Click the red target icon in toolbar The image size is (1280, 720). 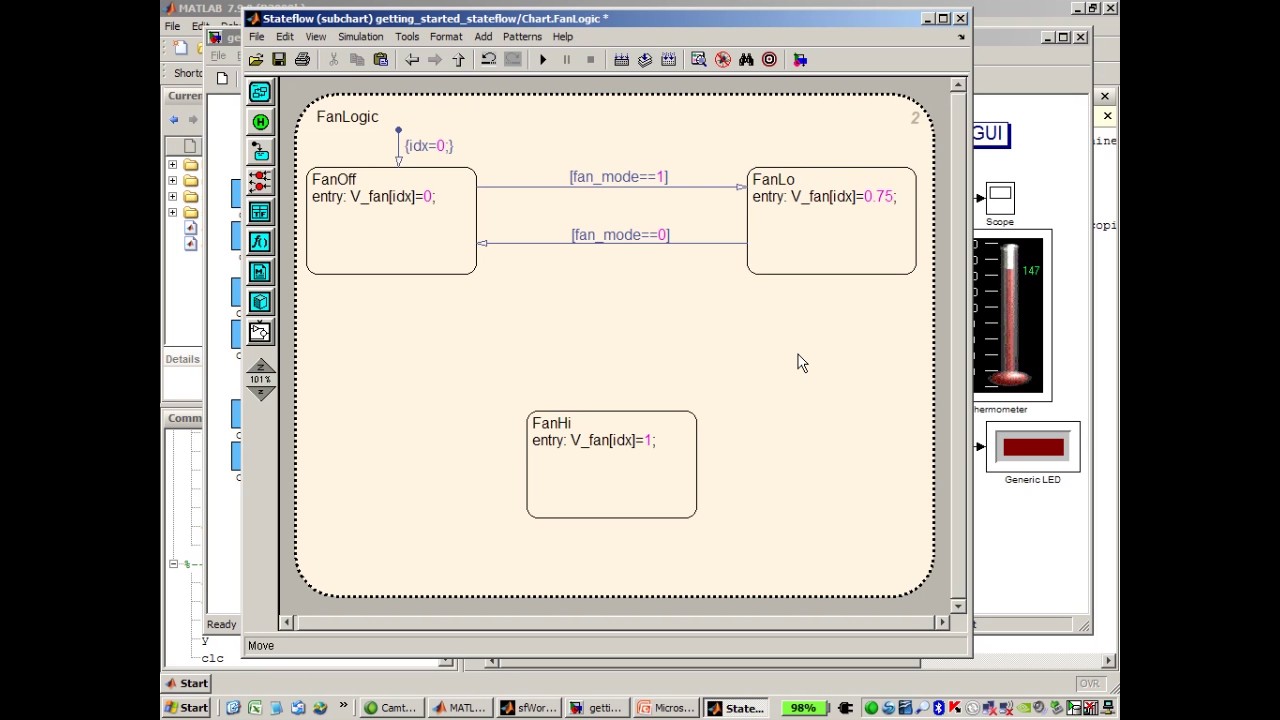pyautogui.click(x=769, y=60)
